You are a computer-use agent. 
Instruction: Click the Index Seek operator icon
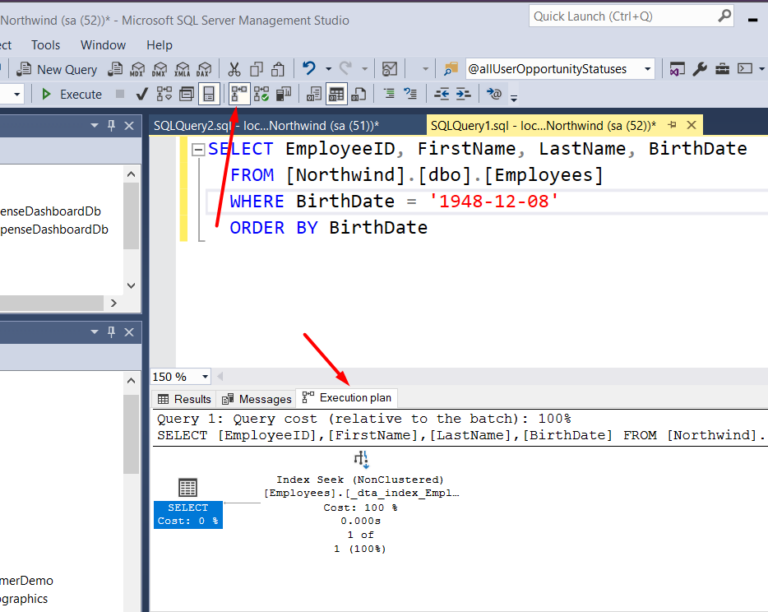click(361, 458)
